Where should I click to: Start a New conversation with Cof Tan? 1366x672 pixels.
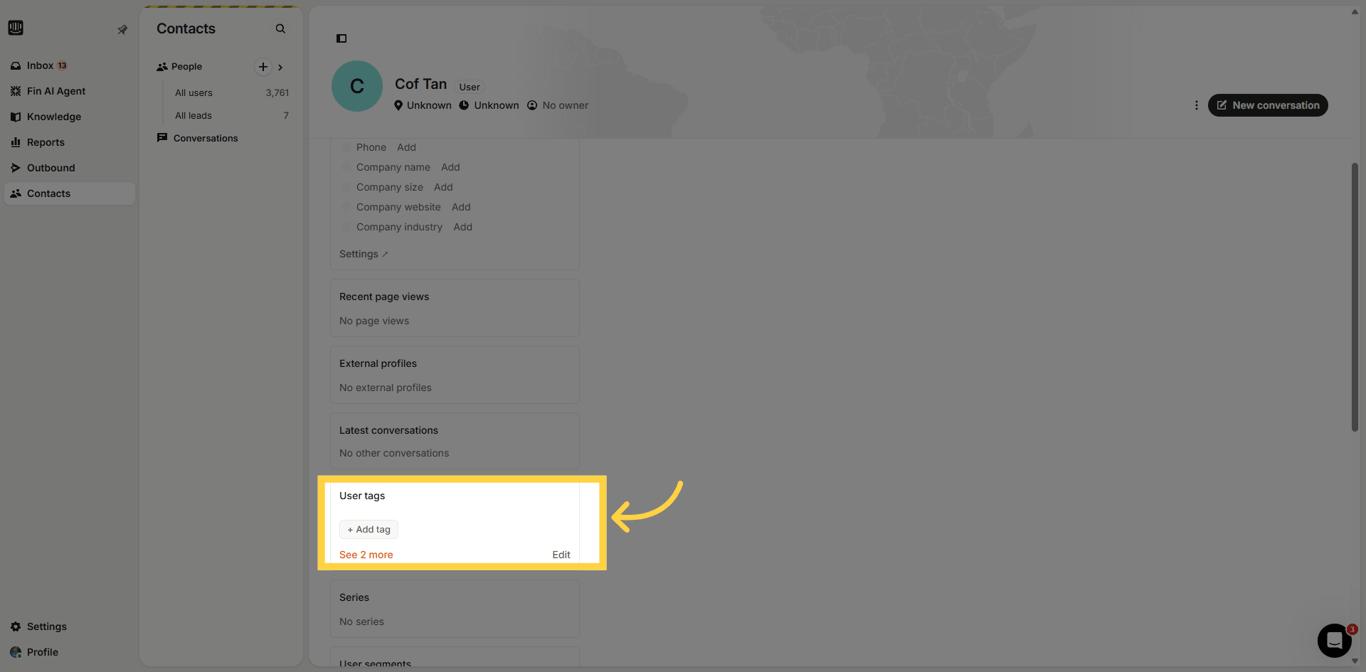click(1268, 104)
